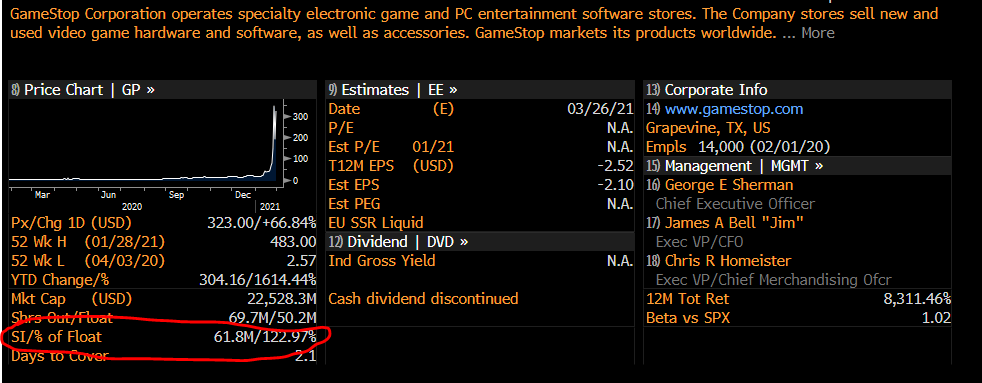Image resolution: width=982 pixels, height=383 pixels.
Task: Open the Price Chart GP panel header
Action: [163, 89]
